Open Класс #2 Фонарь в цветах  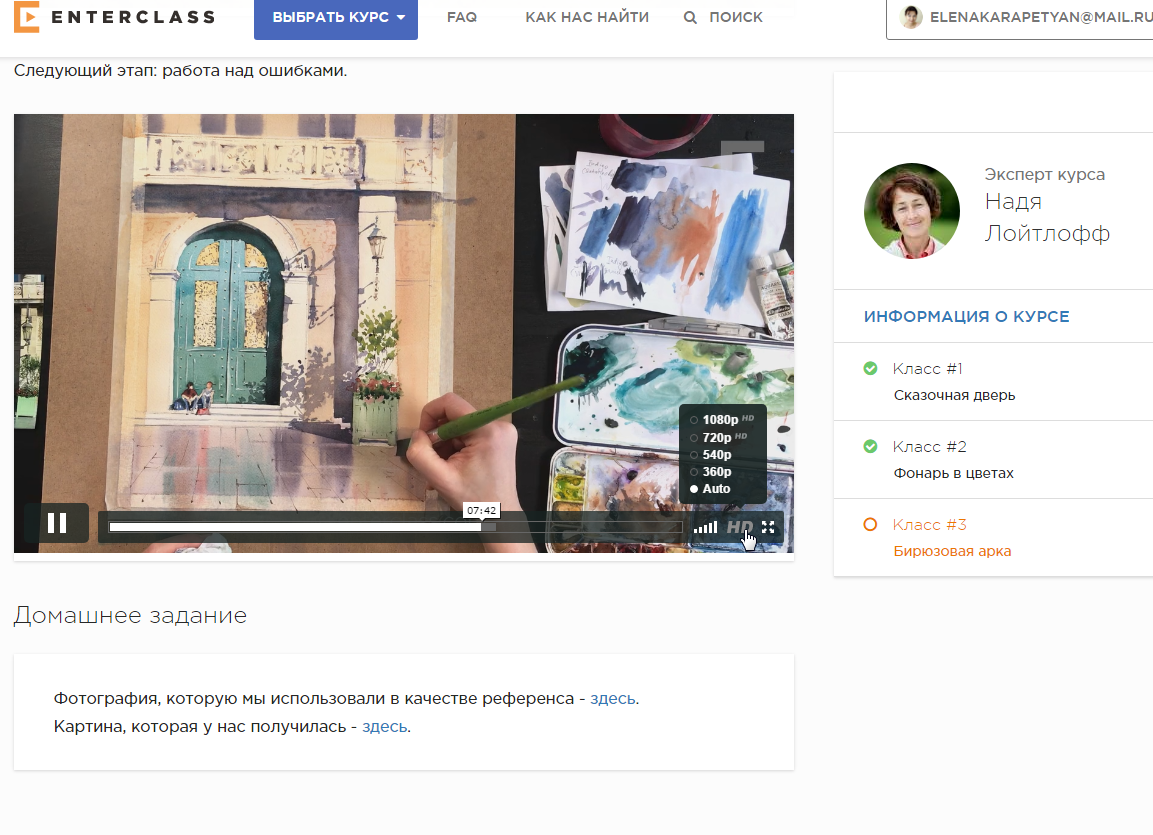993,459
